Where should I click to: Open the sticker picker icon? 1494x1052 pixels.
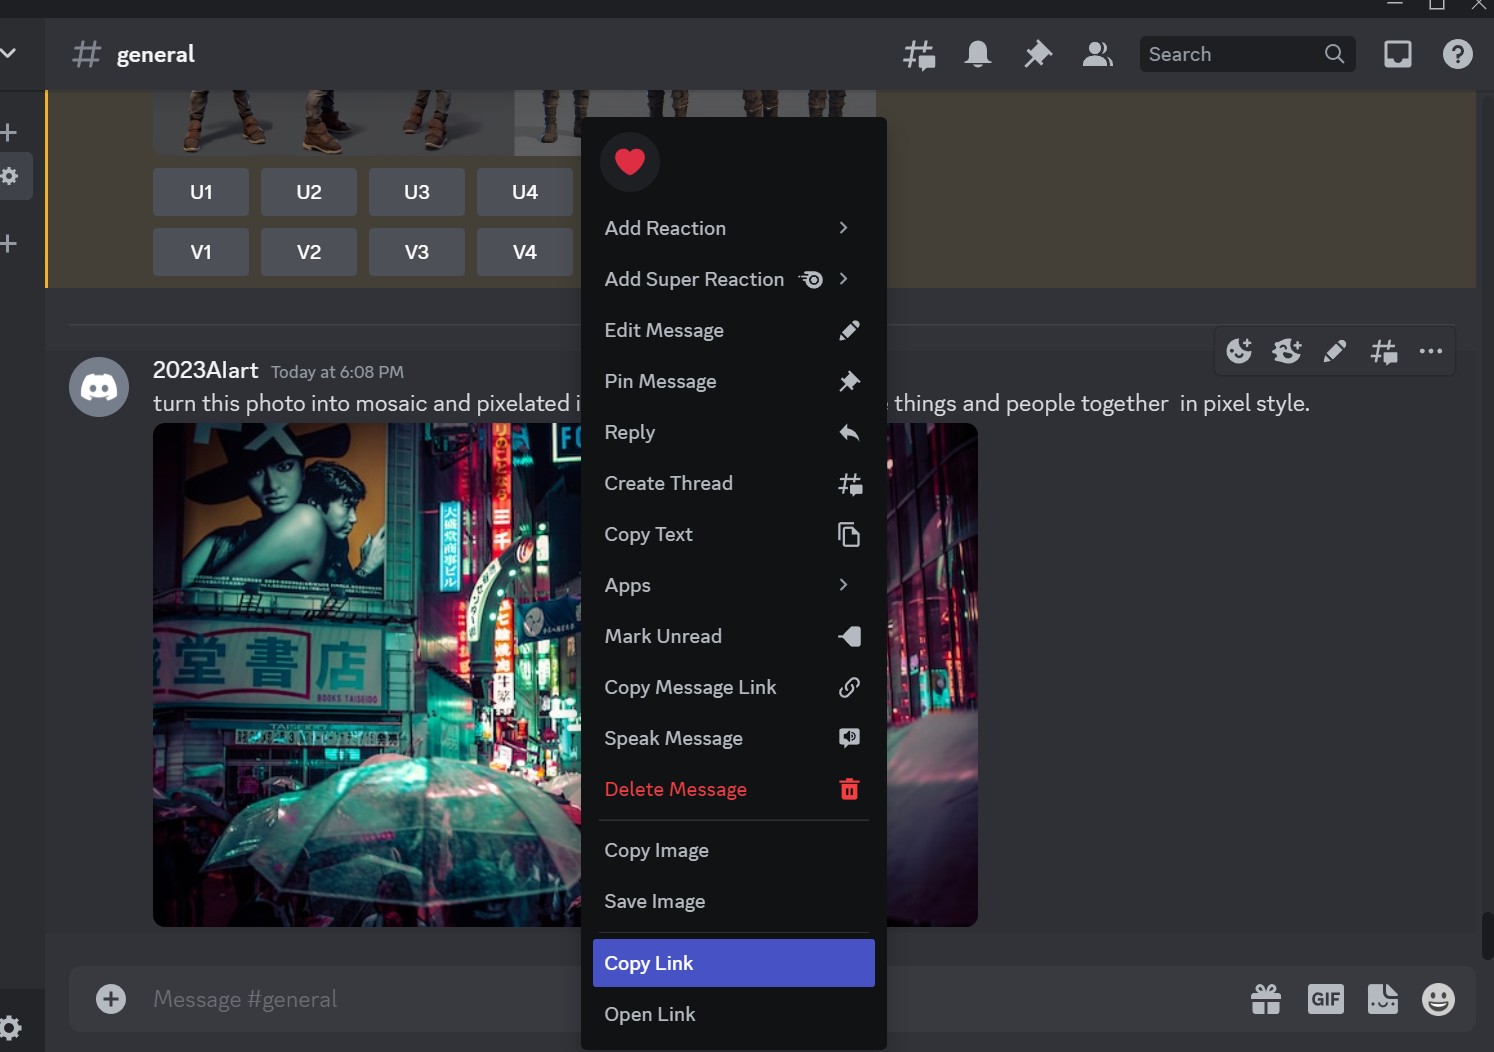(x=1382, y=999)
